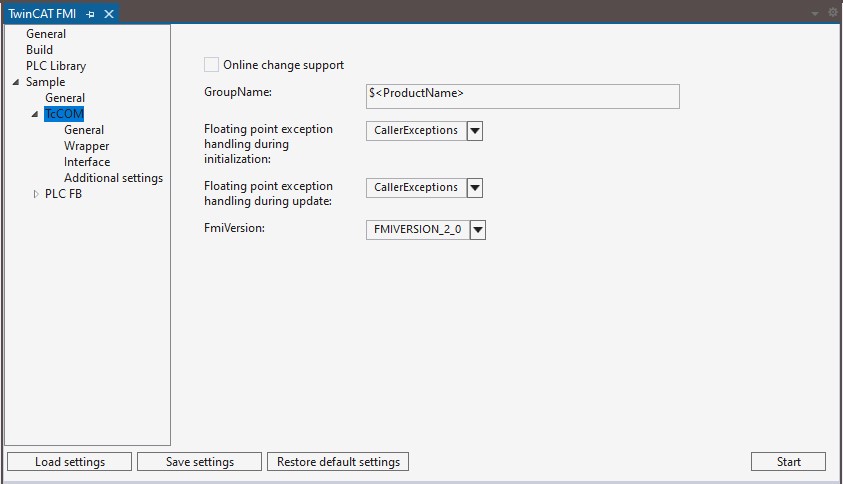Click the GroupName input field

coord(523,96)
